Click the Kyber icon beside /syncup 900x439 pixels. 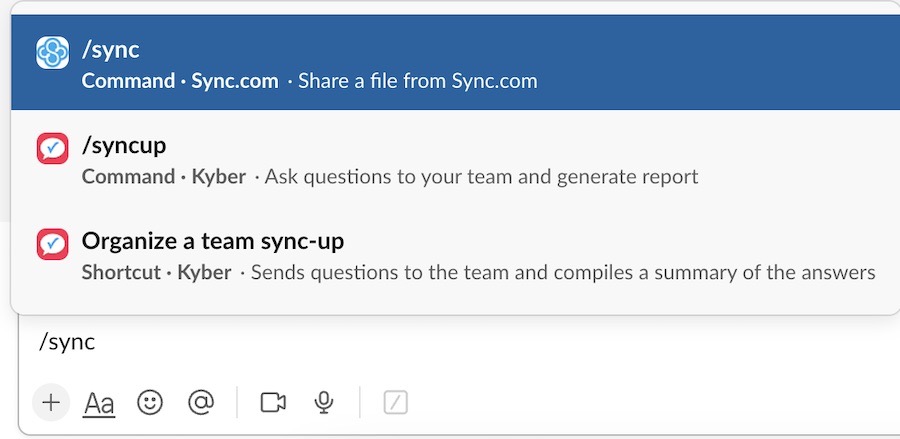53,148
